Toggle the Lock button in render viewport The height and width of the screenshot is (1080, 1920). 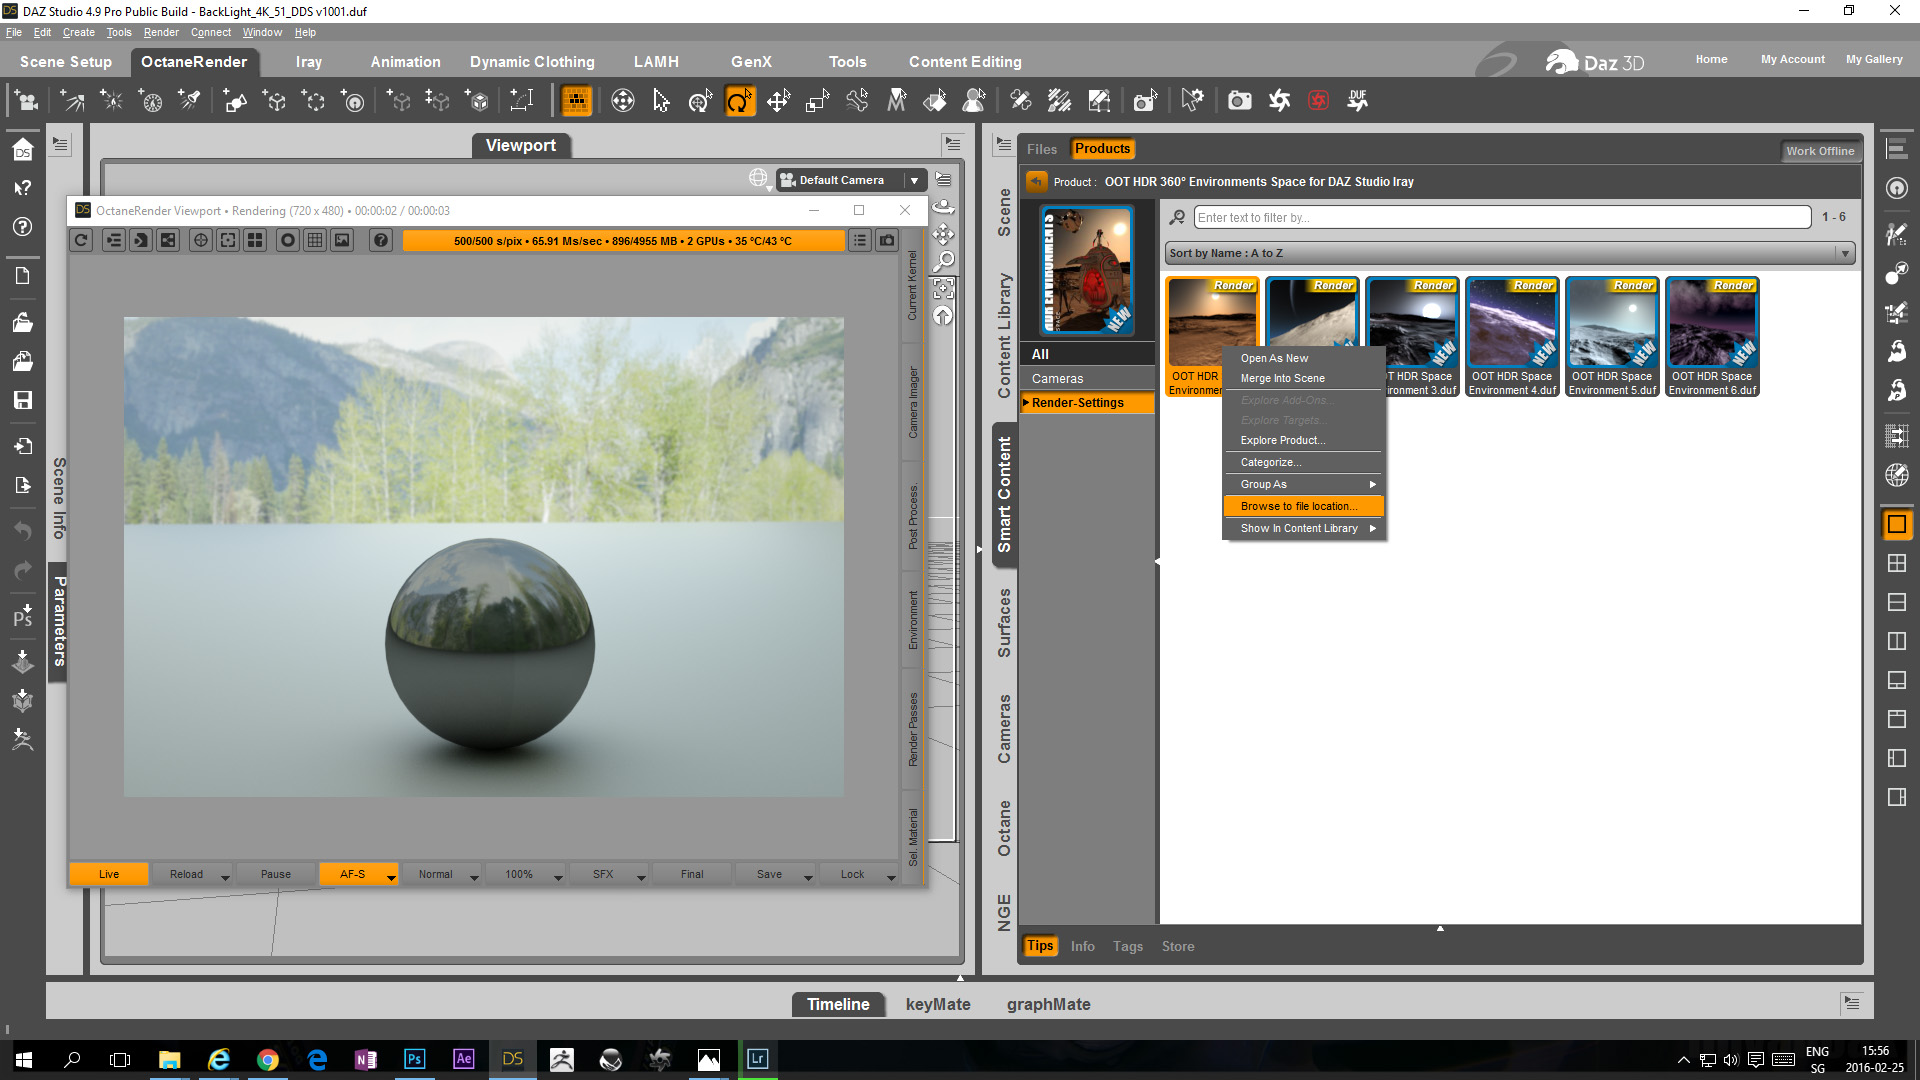(852, 874)
